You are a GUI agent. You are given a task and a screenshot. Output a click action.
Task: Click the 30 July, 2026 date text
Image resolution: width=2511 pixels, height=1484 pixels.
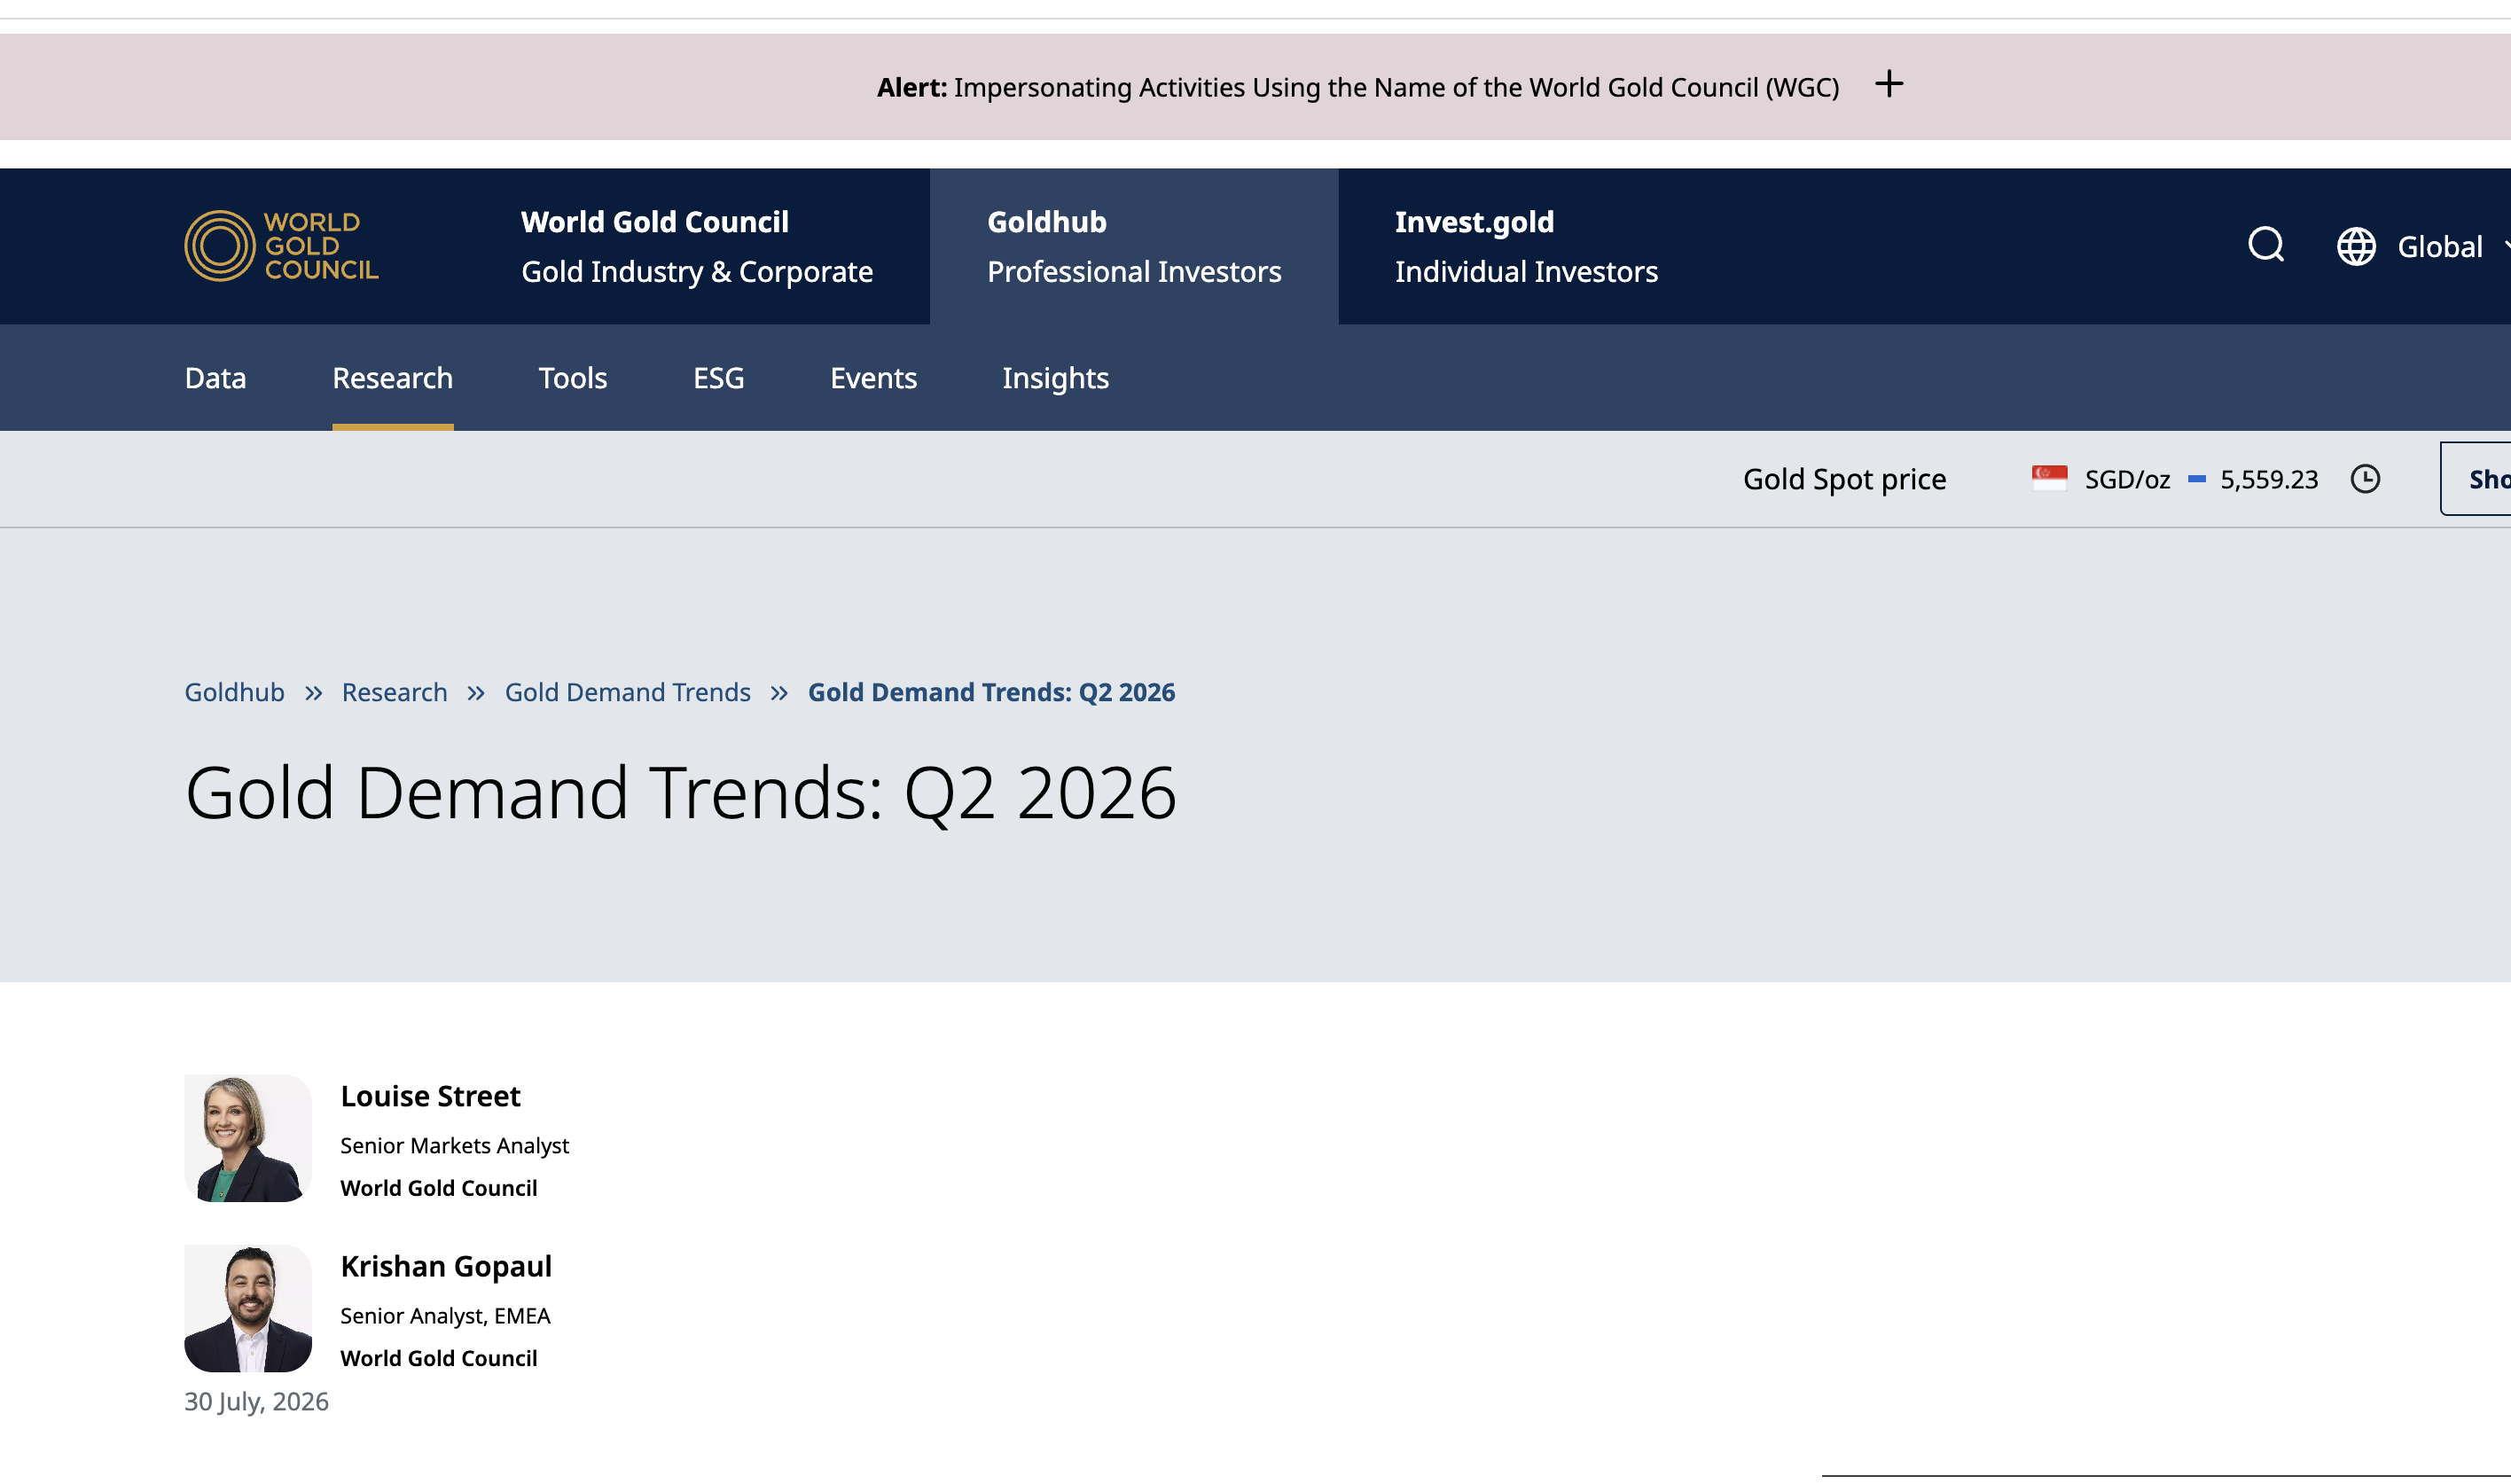click(x=256, y=1401)
